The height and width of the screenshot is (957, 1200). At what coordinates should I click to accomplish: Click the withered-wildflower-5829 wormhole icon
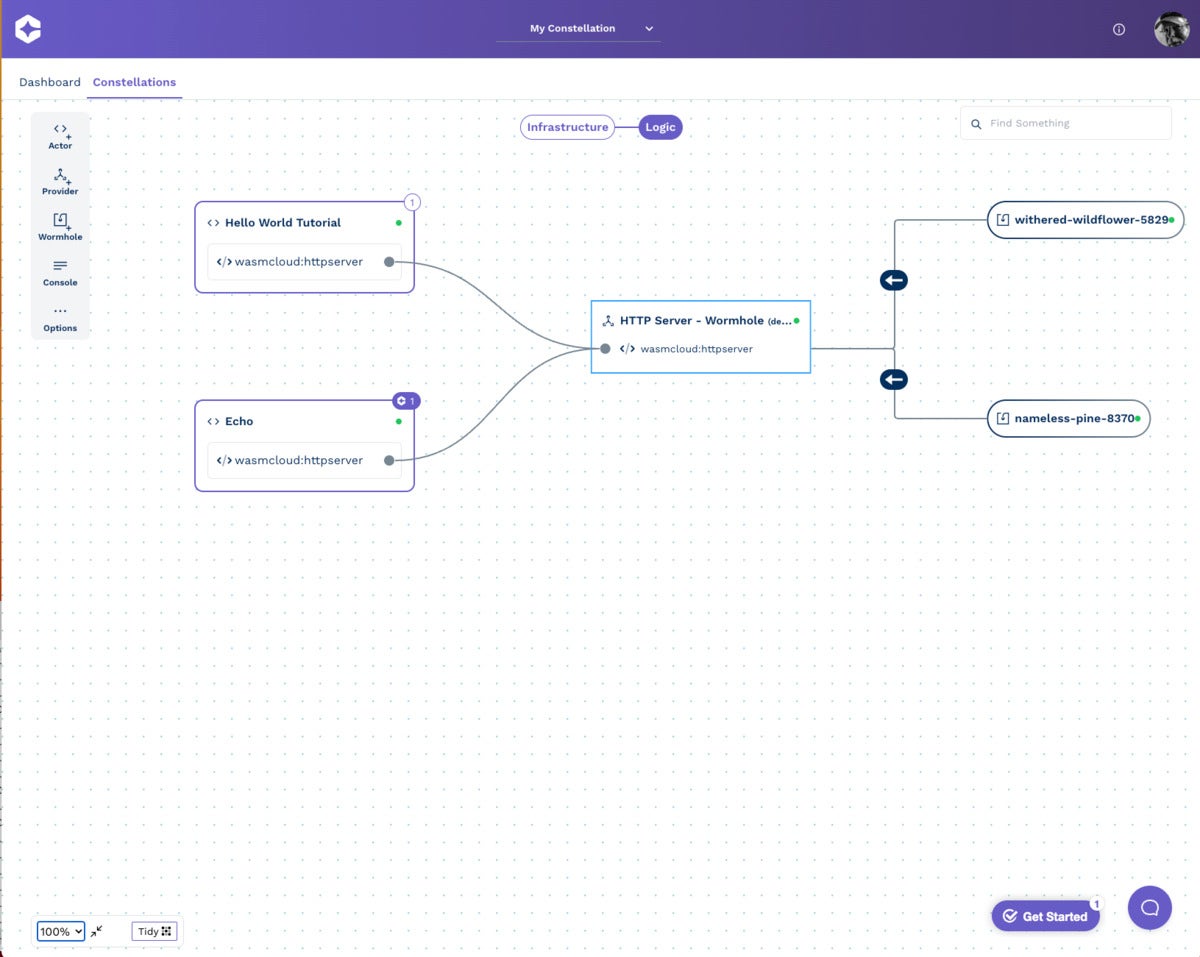click(x=1003, y=220)
